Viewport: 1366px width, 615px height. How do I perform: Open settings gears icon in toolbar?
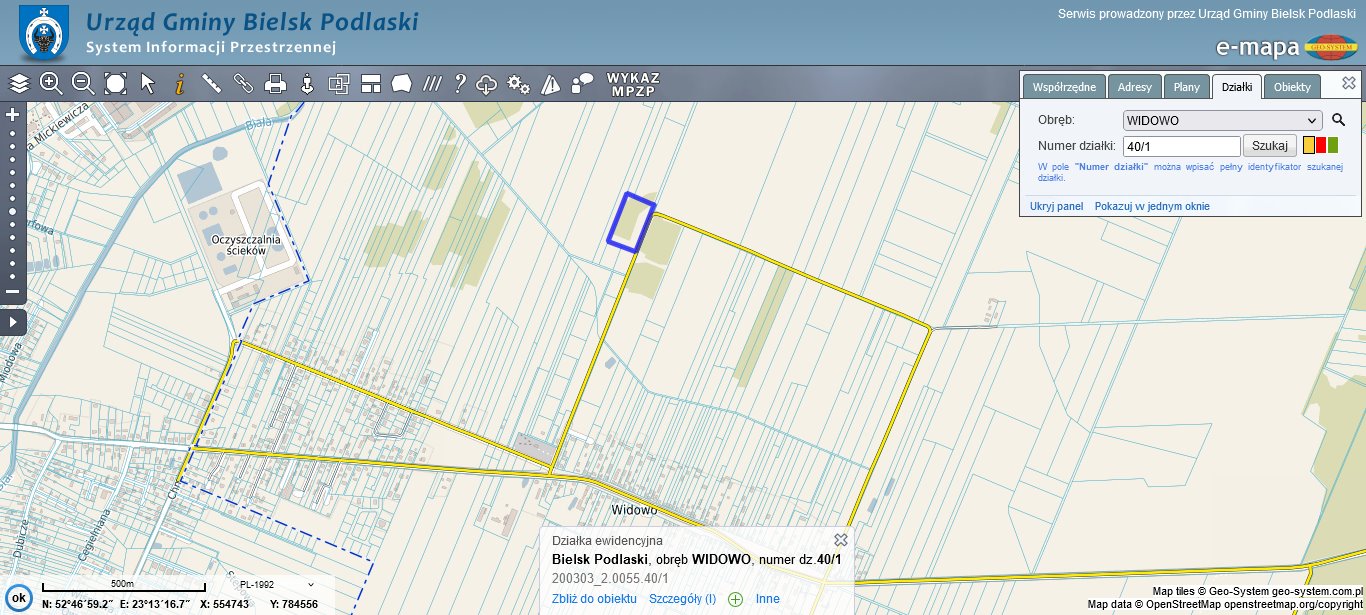click(519, 84)
